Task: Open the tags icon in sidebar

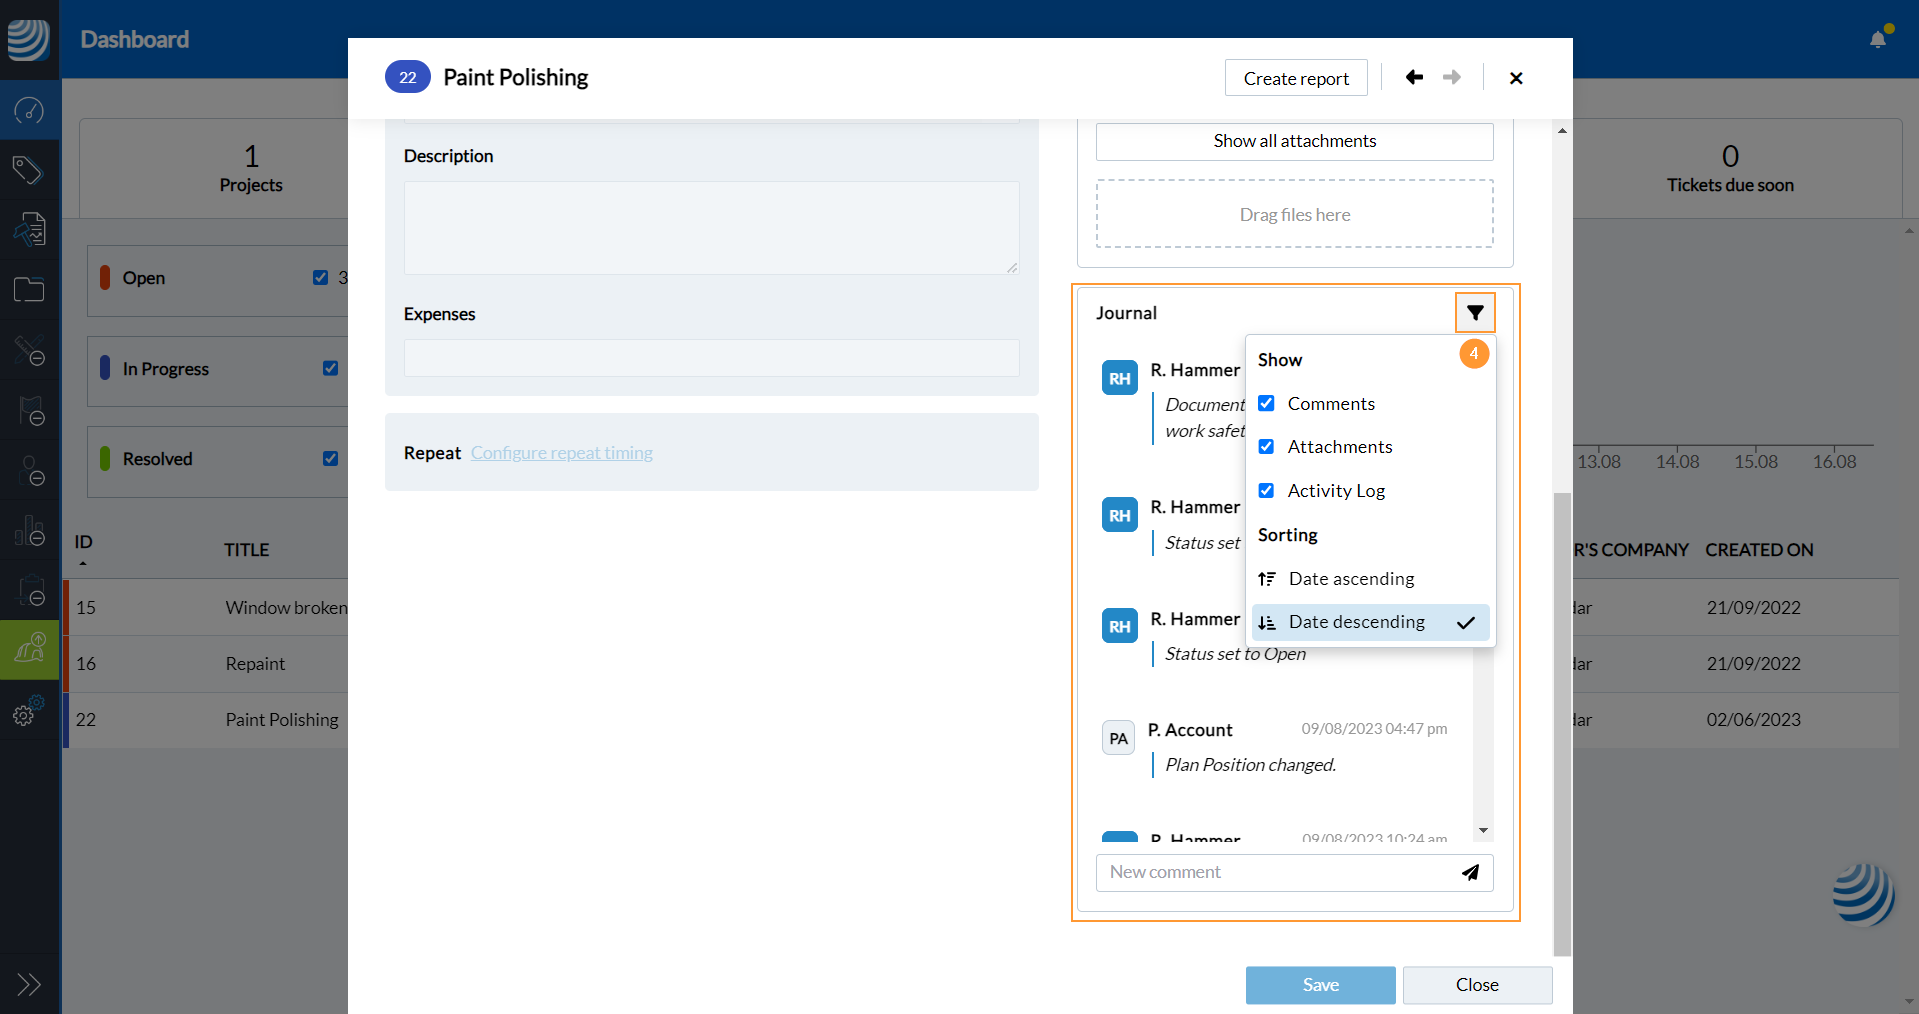Action: tap(29, 170)
